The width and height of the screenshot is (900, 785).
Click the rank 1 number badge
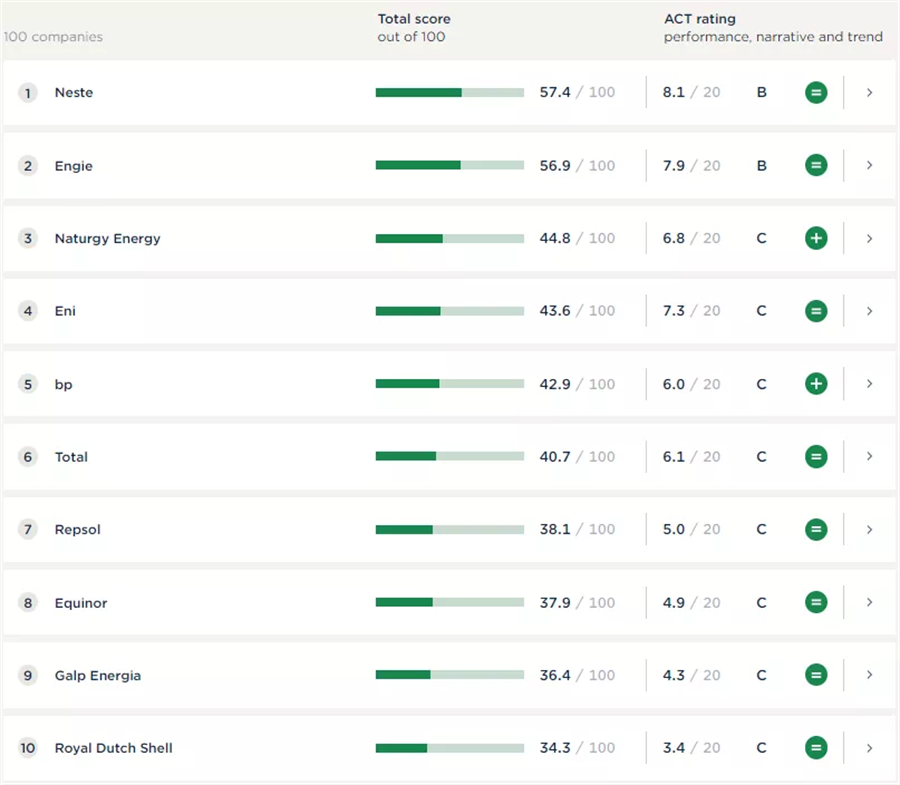tap(28, 93)
